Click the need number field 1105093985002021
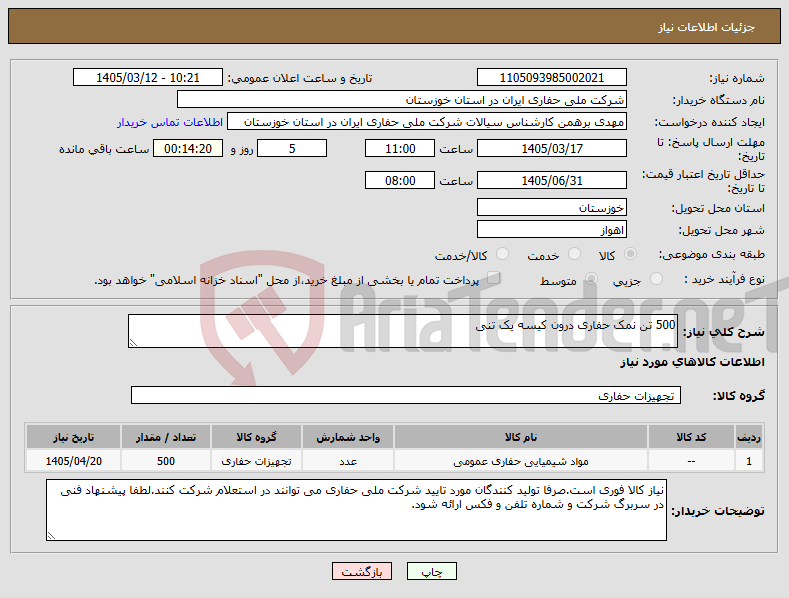 tap(551, 78)
